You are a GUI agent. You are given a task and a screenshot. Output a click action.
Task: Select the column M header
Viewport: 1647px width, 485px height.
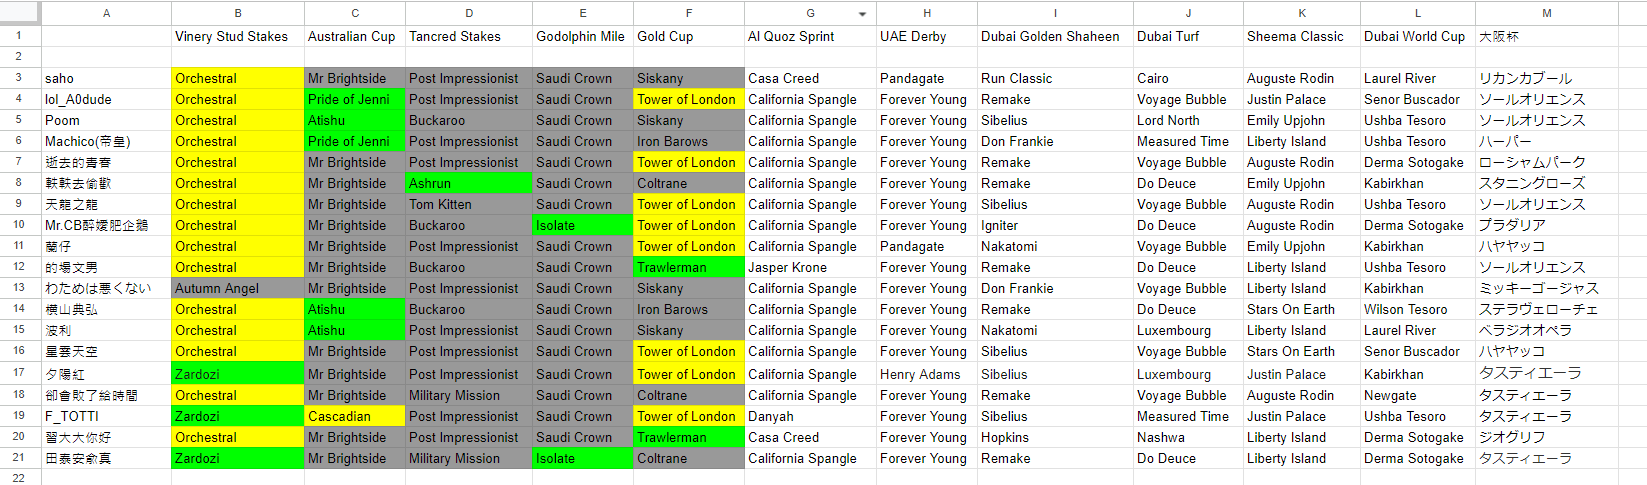pos(1546,13)
